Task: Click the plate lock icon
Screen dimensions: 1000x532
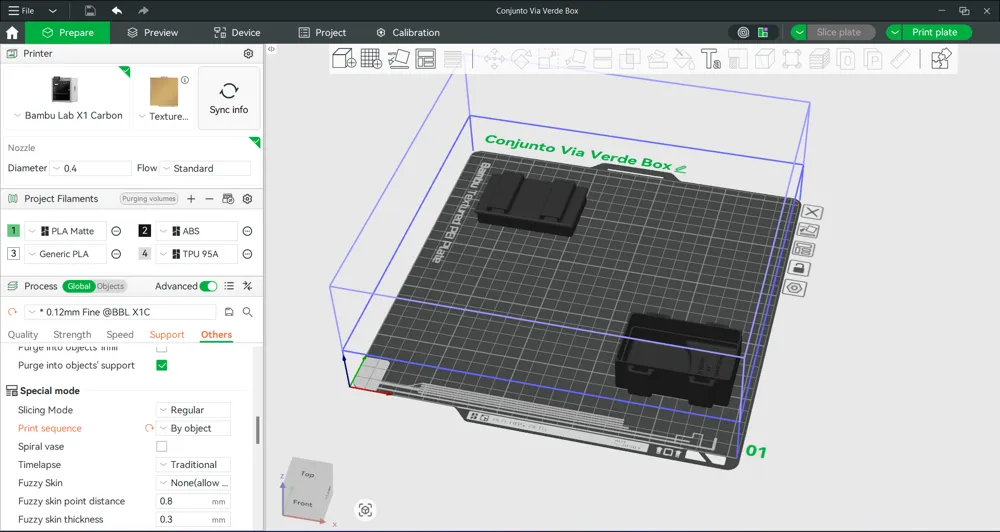Action: pyautogui.click(x=798, y=268)
